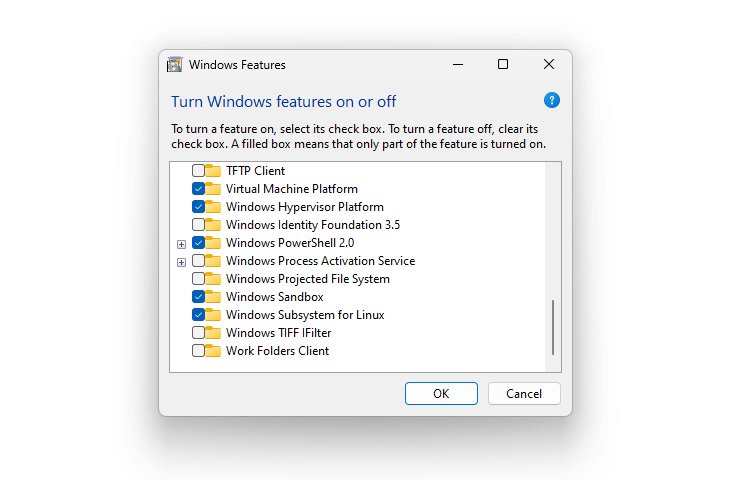Select Windows Subsystem for Linux label
Image resolution: width=733 pixels, height=480 pixels.
click(x=305, y=315)
